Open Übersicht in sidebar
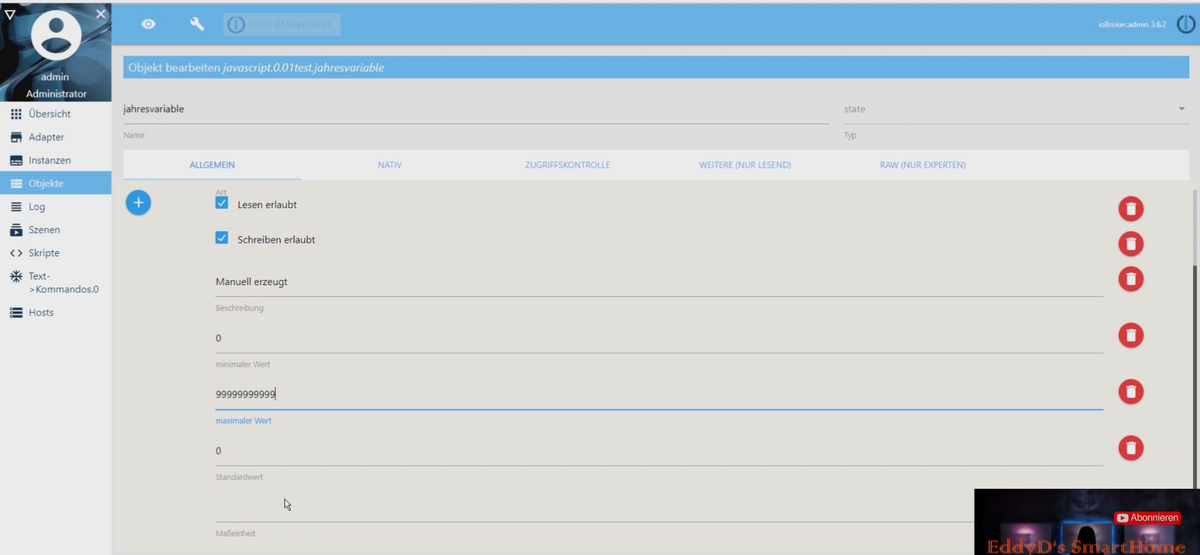This screenshot has width=1200, height=555. (56, 114)
